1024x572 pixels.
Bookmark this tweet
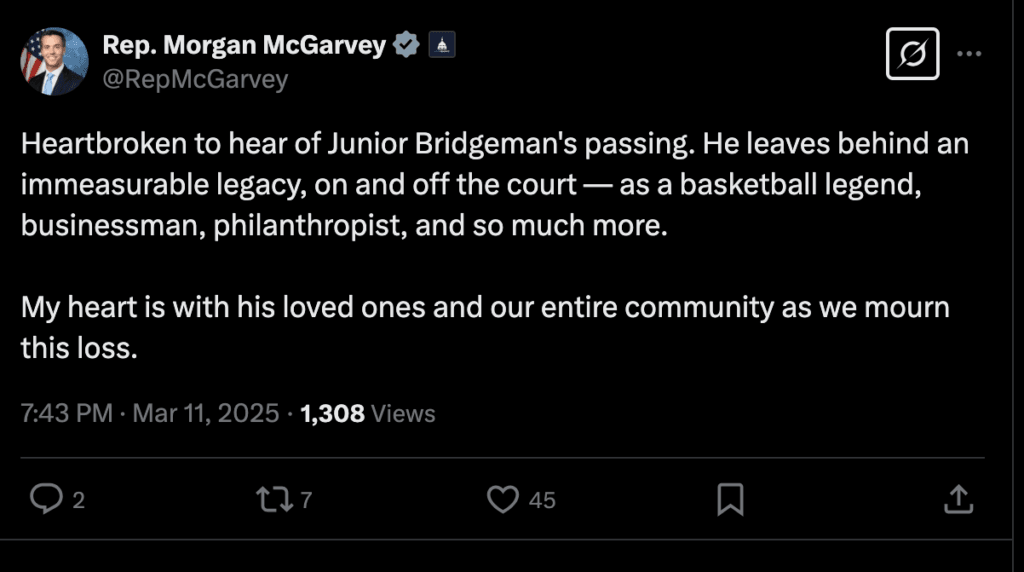(731, 498)
